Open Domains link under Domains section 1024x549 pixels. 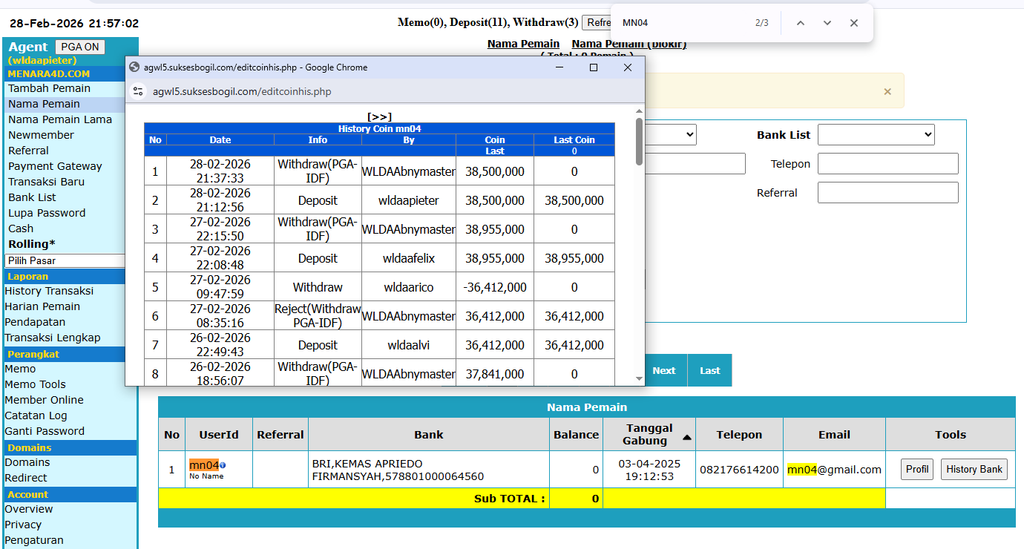(27, 462)
